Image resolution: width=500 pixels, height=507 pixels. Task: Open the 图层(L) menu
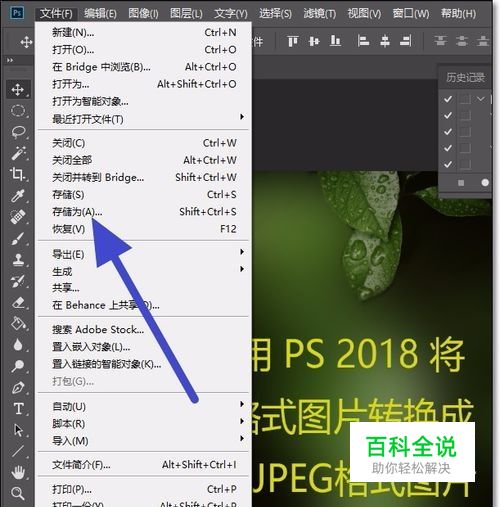186,14
